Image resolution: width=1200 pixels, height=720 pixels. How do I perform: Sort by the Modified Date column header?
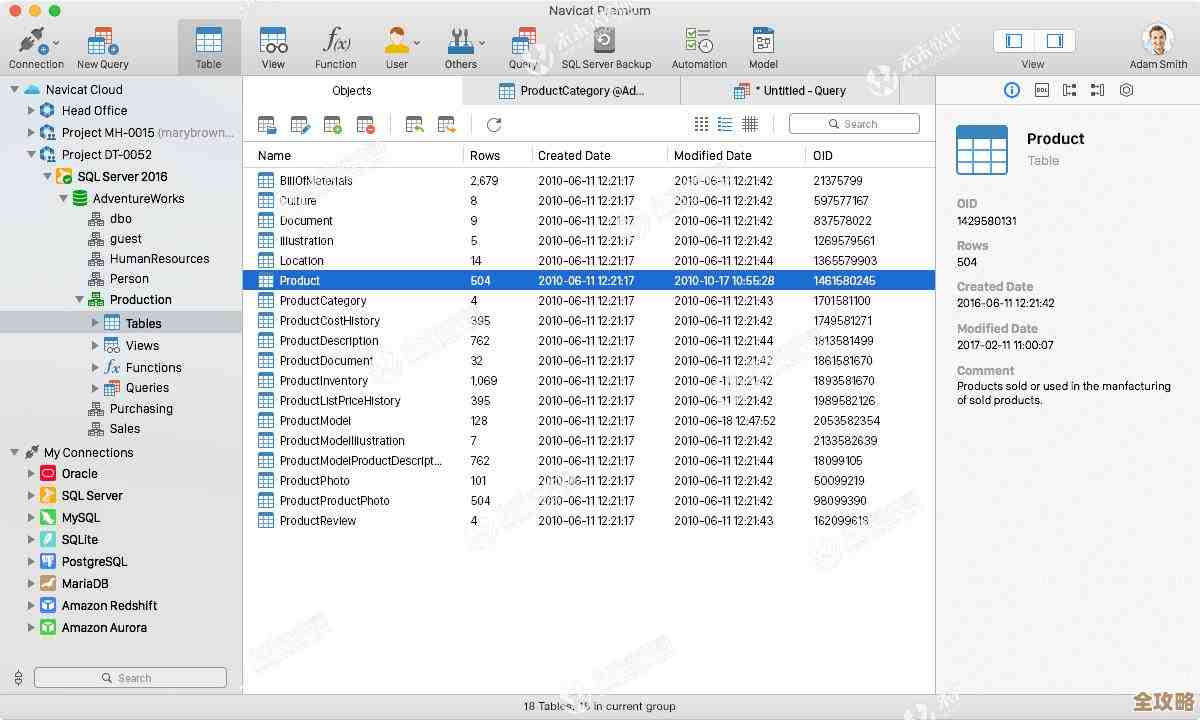712,156
